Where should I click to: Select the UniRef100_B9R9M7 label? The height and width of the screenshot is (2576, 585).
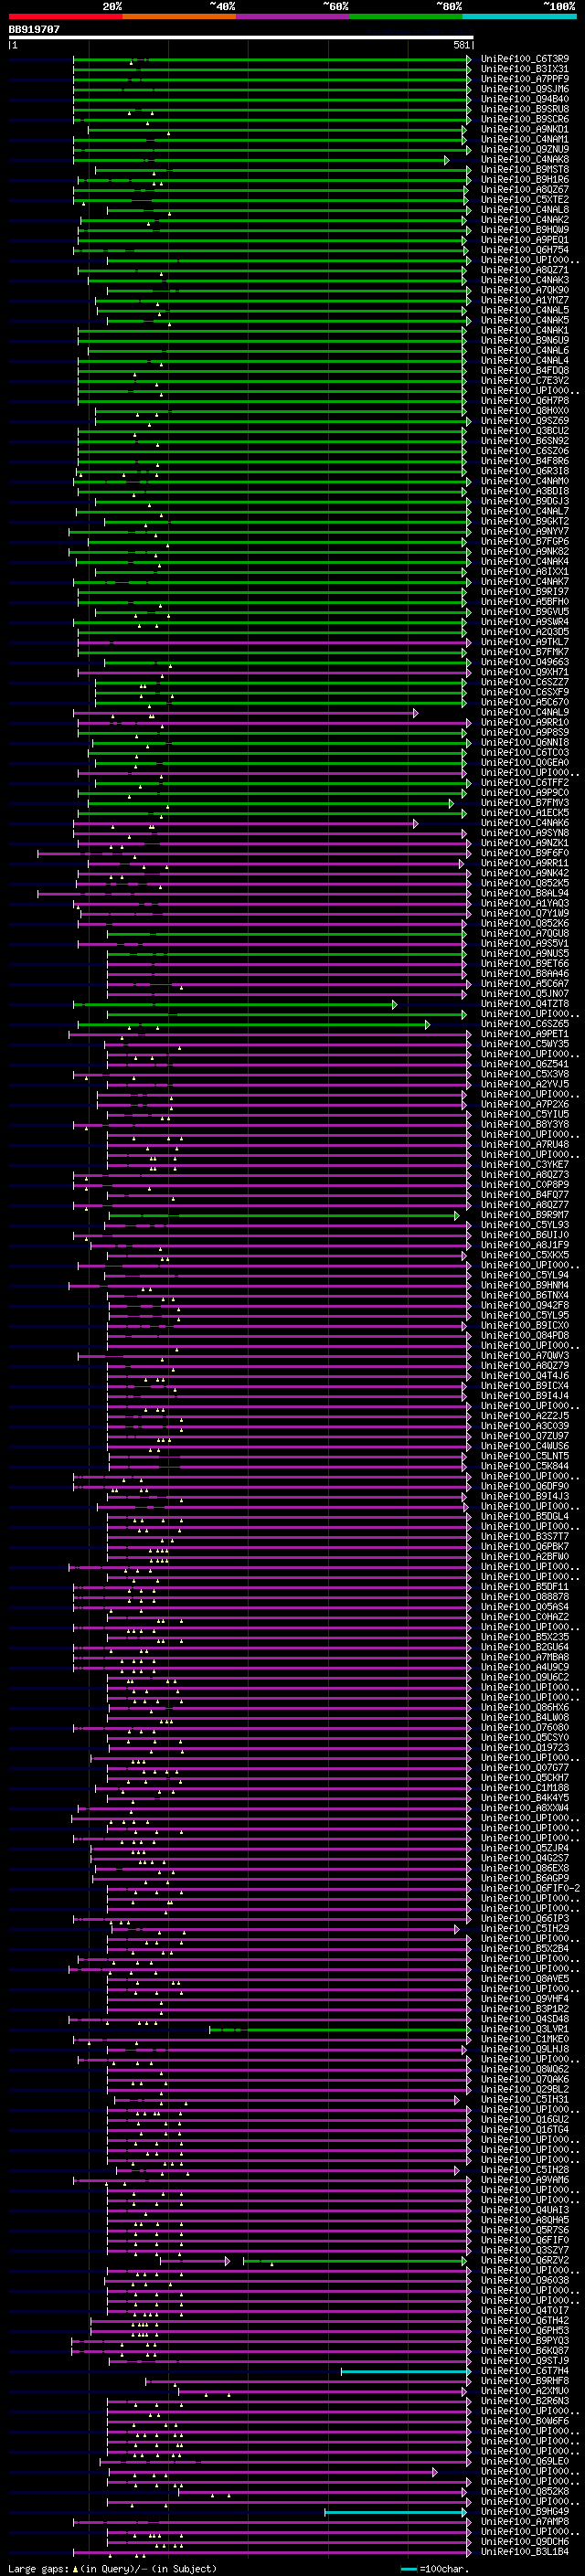[x=525, y=1215]
